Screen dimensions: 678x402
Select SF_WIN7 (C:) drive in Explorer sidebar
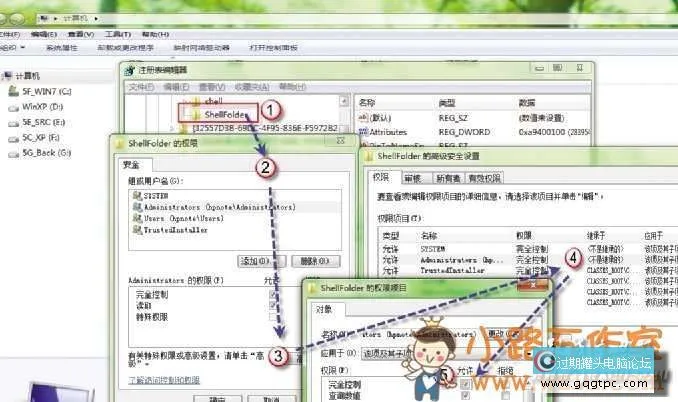(40, 91)
